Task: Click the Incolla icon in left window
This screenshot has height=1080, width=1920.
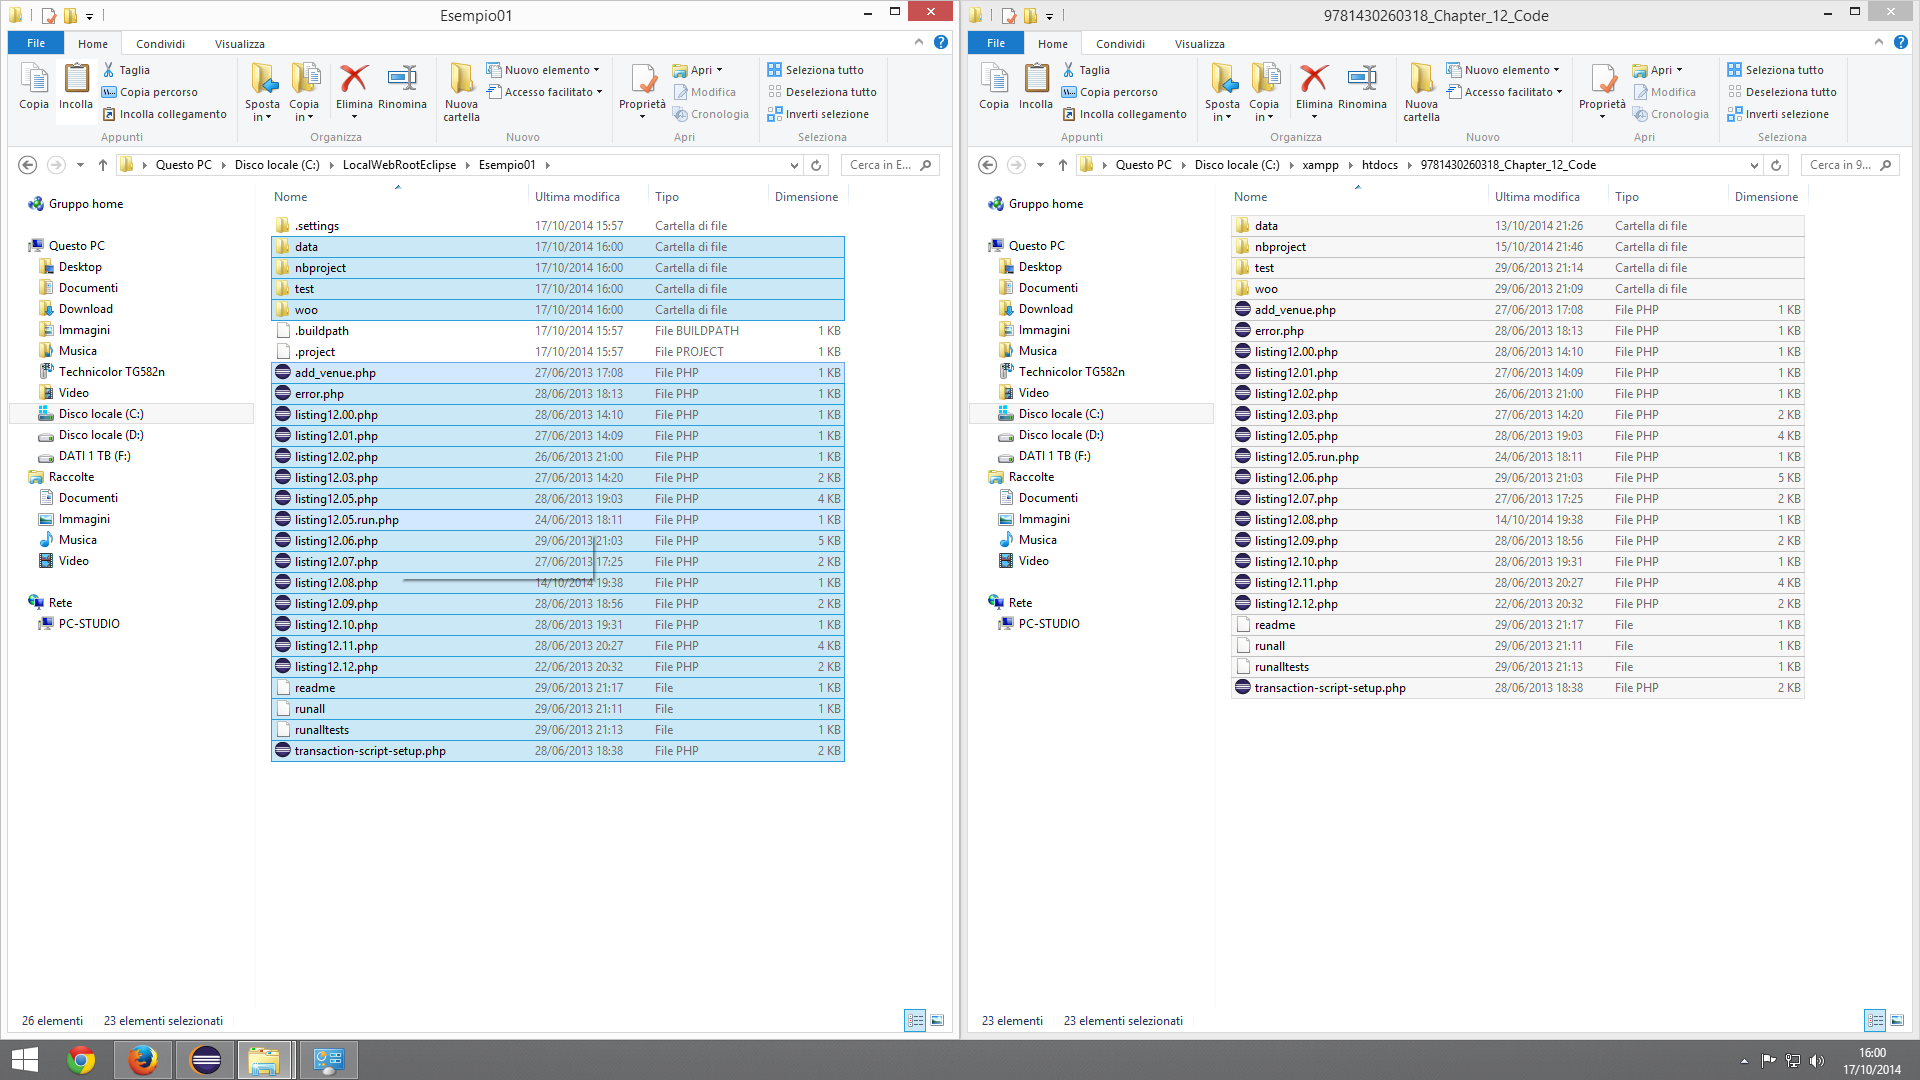Action: click(x=76, y=80)
